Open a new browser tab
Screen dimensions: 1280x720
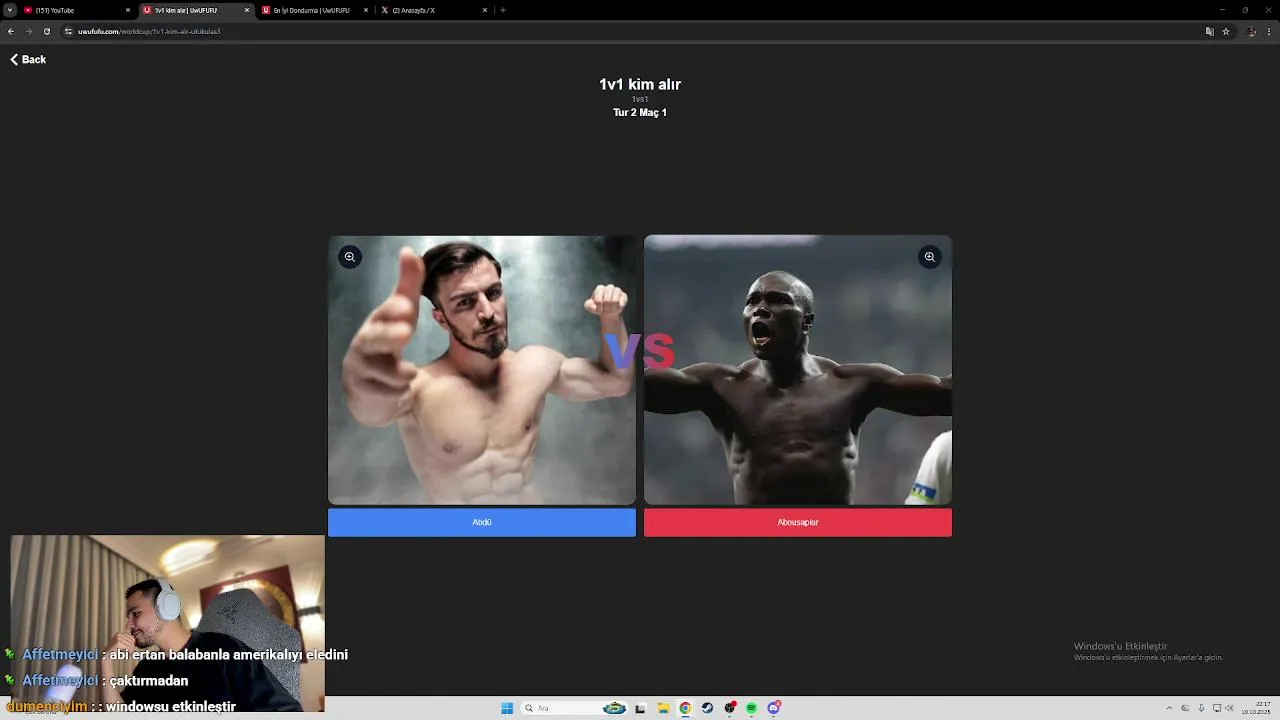pos(503,10)
